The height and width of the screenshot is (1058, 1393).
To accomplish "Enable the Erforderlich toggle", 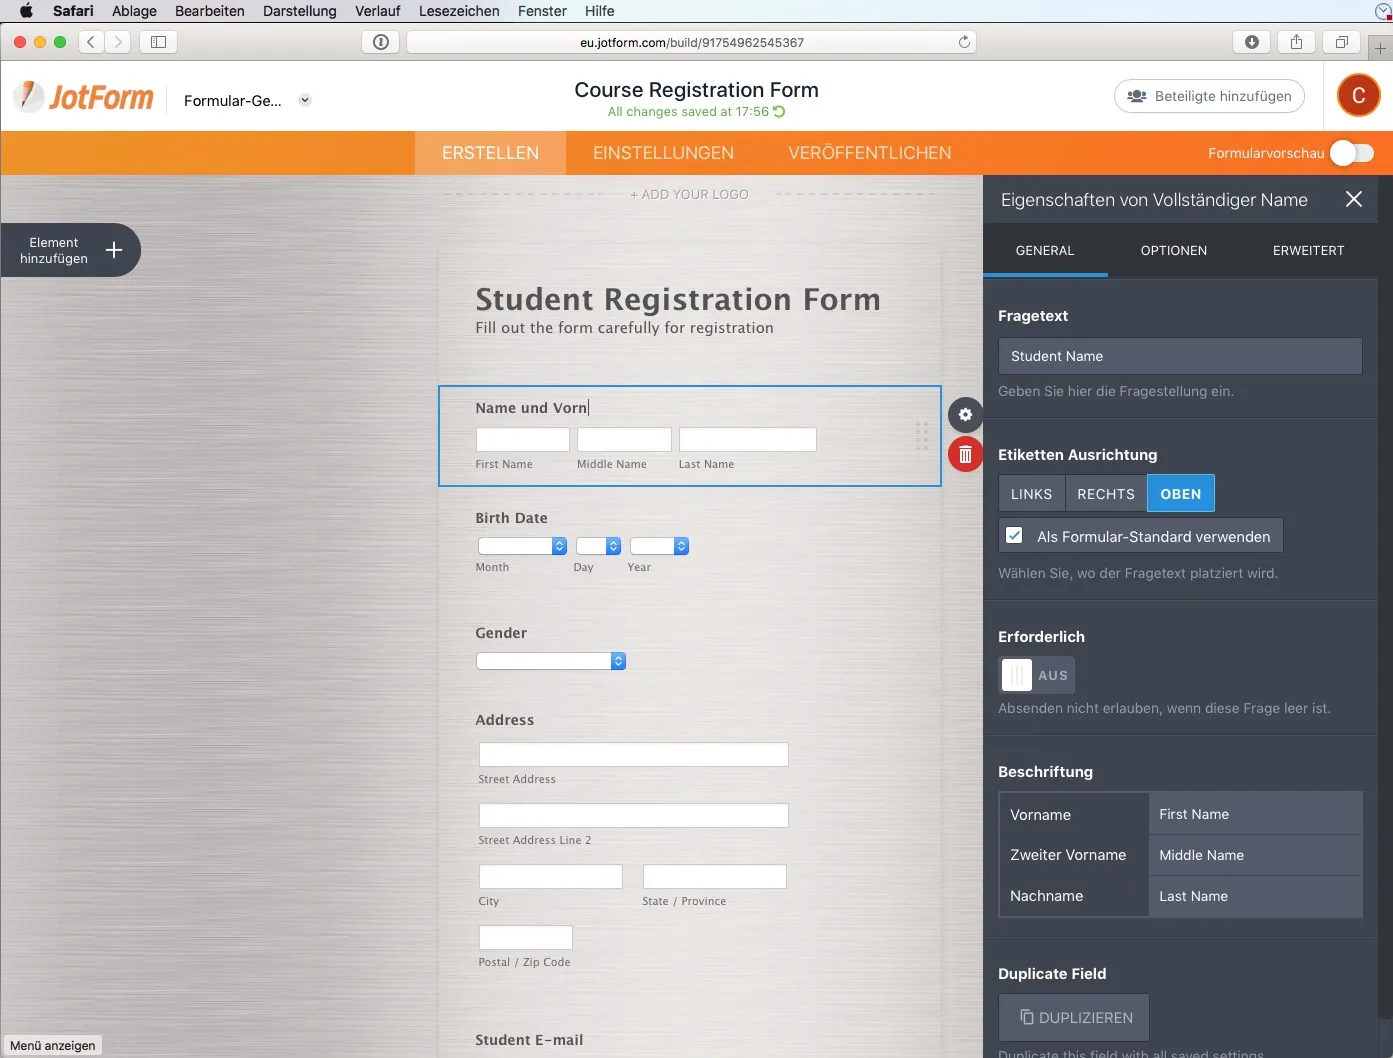I will click(1036, 675).
